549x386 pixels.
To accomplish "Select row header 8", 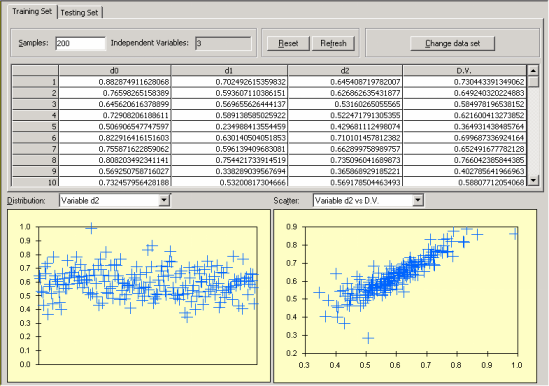I will tap(35, 160).
